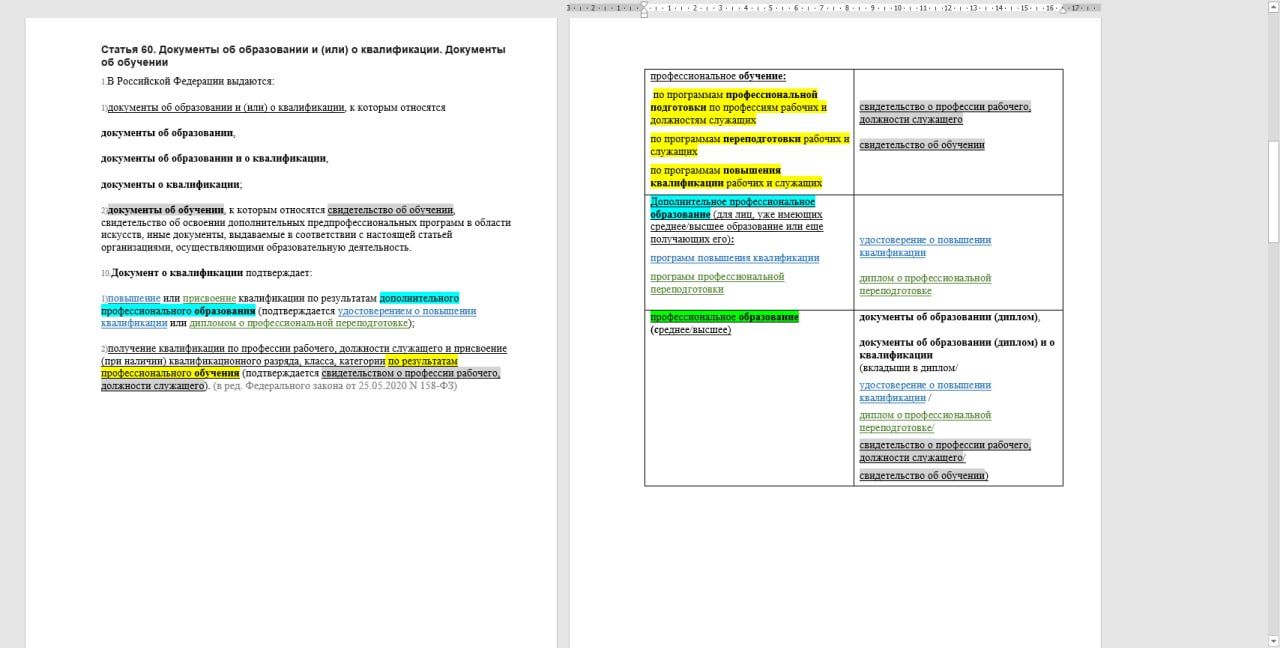Click 'программ повышения квалификации' in the table
Viewport: 1280px width, 648px height.
click(734, 257)
